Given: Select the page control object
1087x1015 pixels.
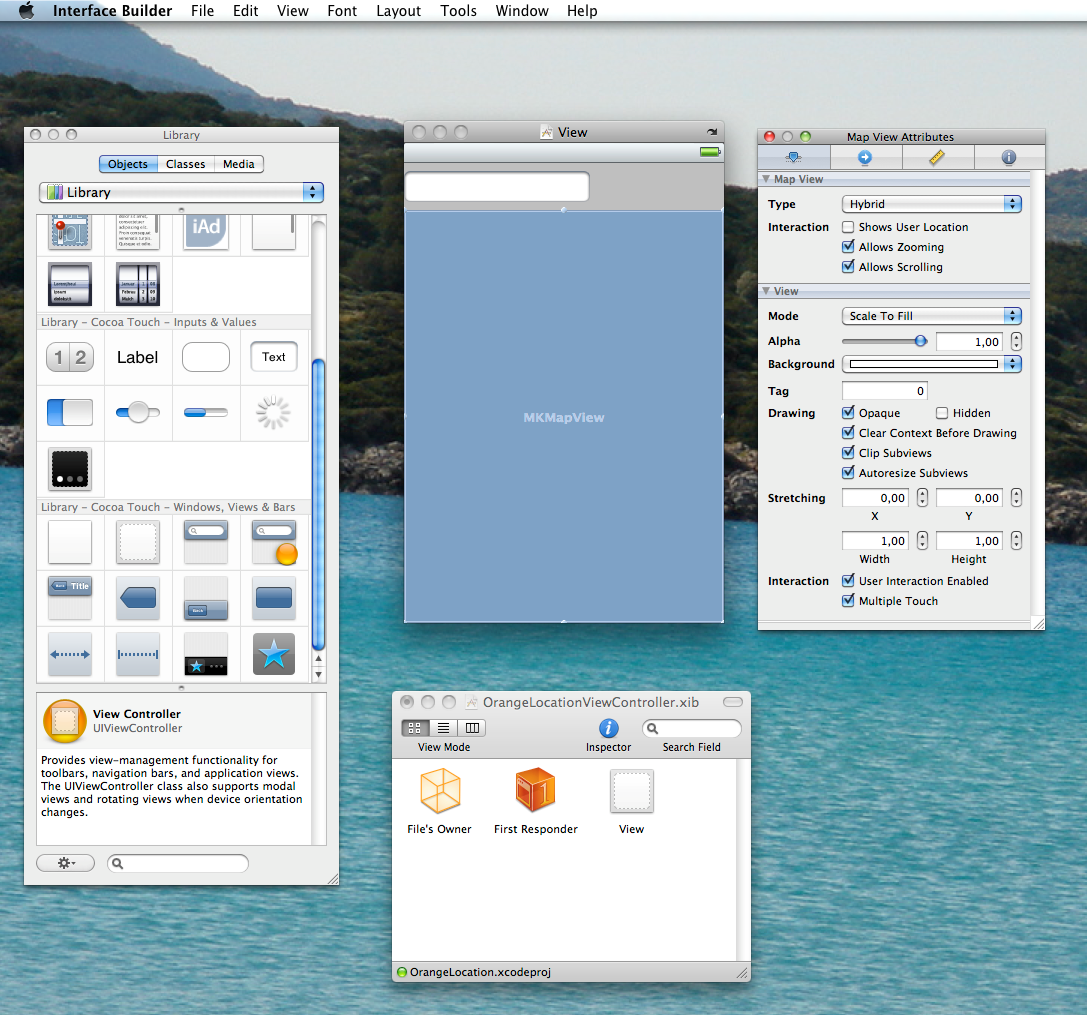Looking at the screenshot, I should 70,470.
